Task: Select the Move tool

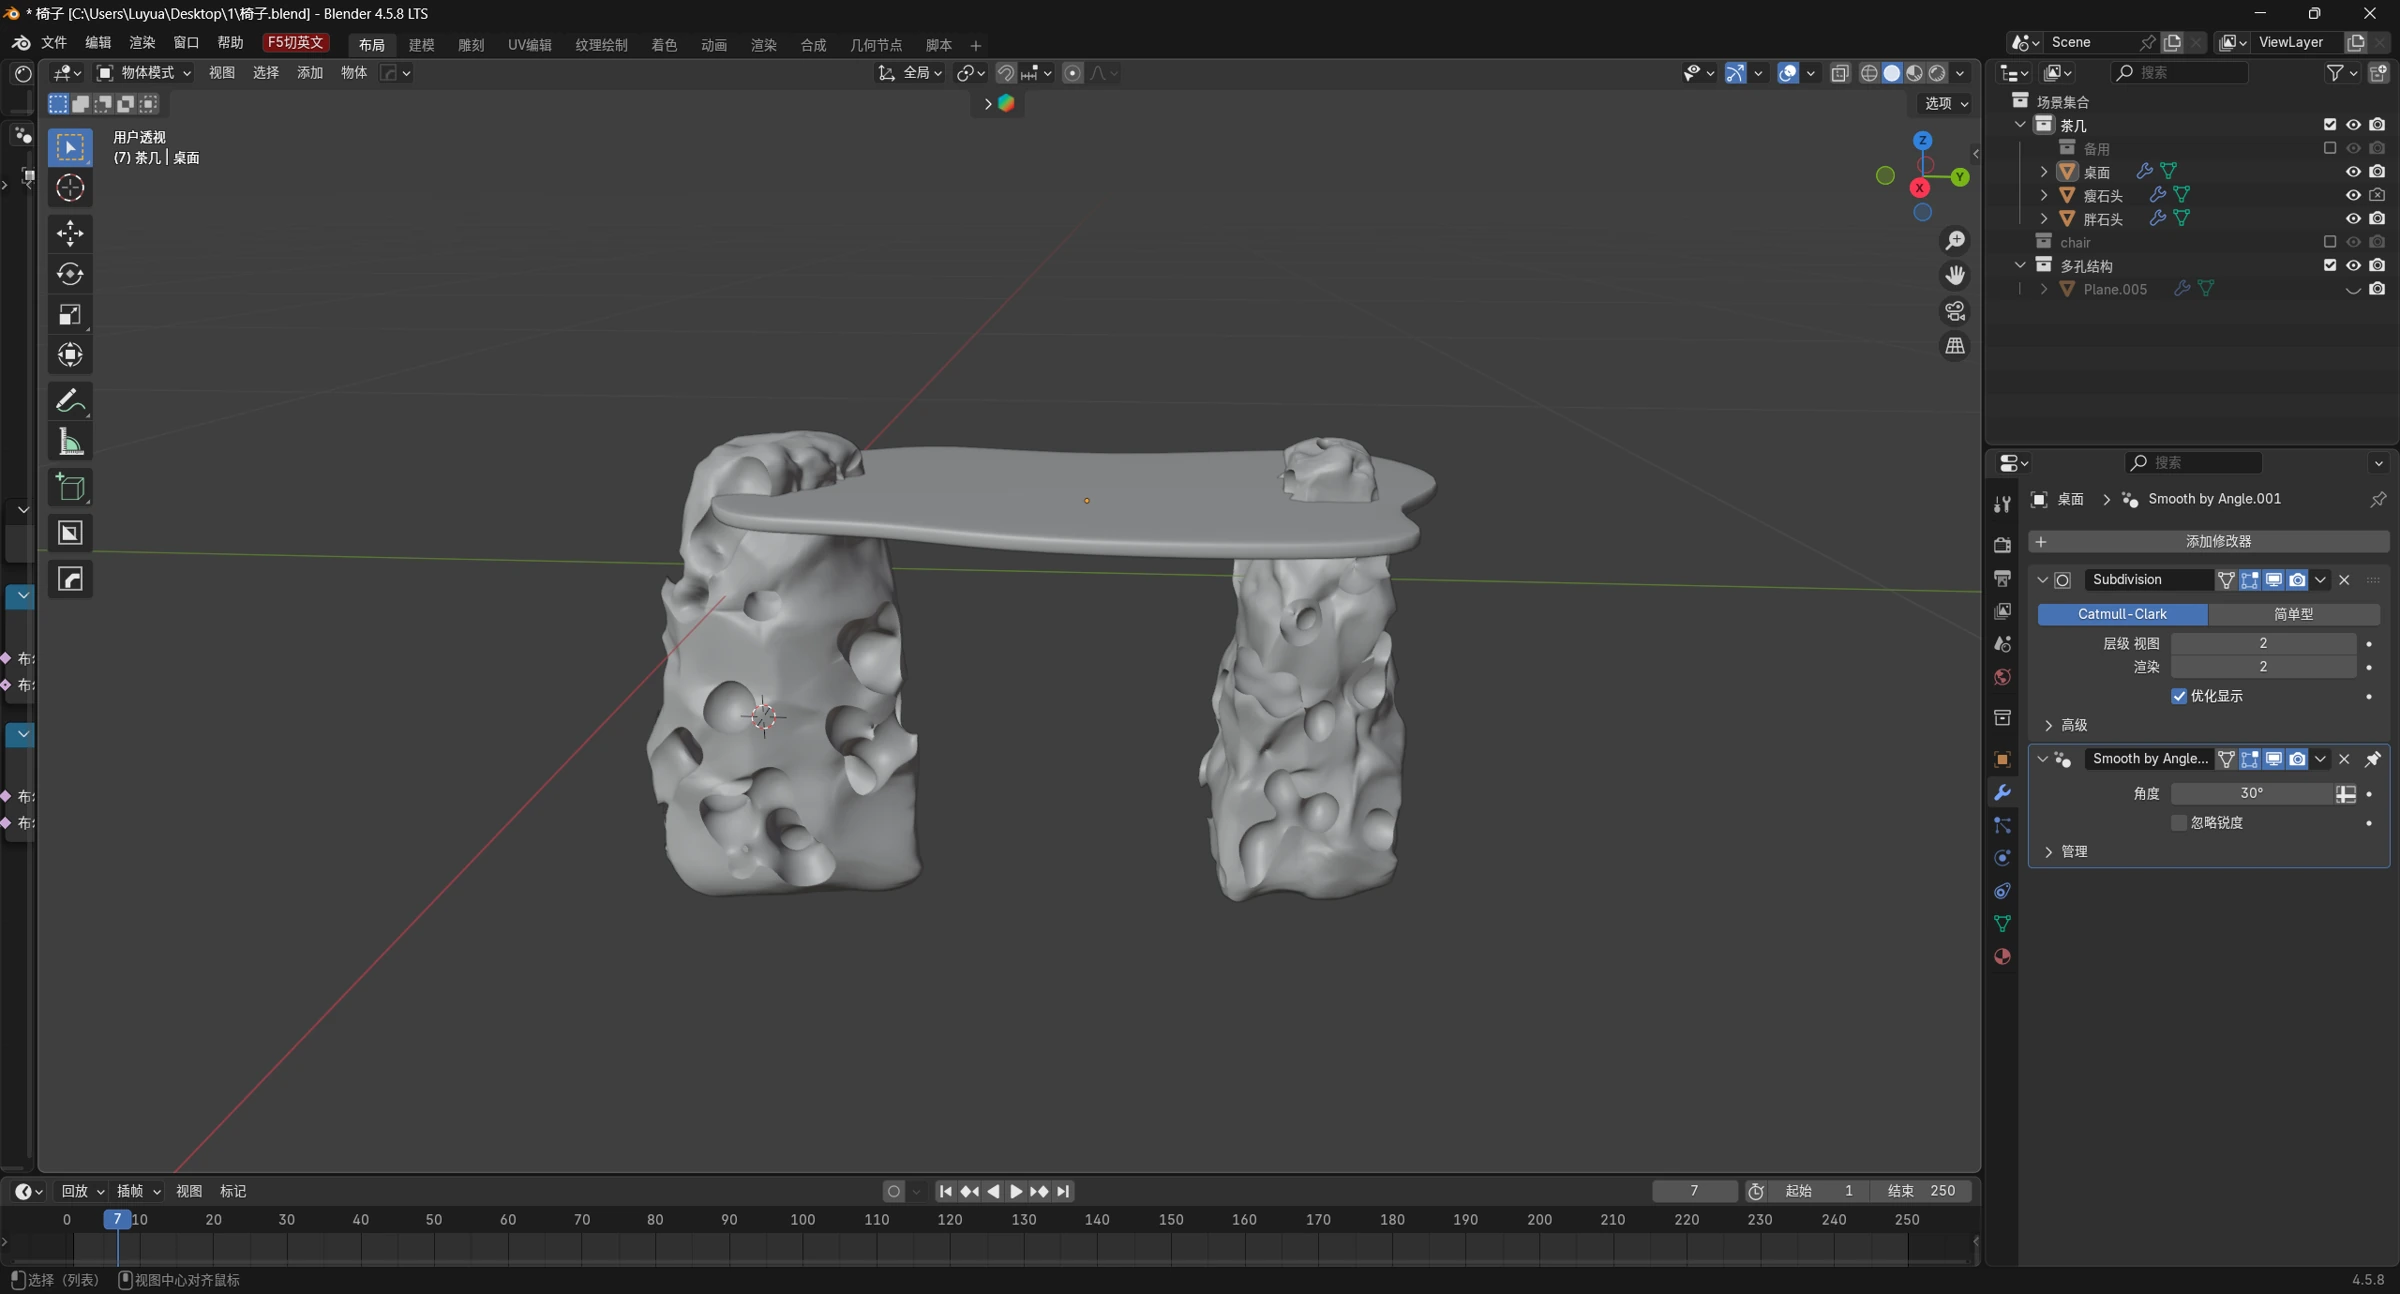Action: (70, 234)
